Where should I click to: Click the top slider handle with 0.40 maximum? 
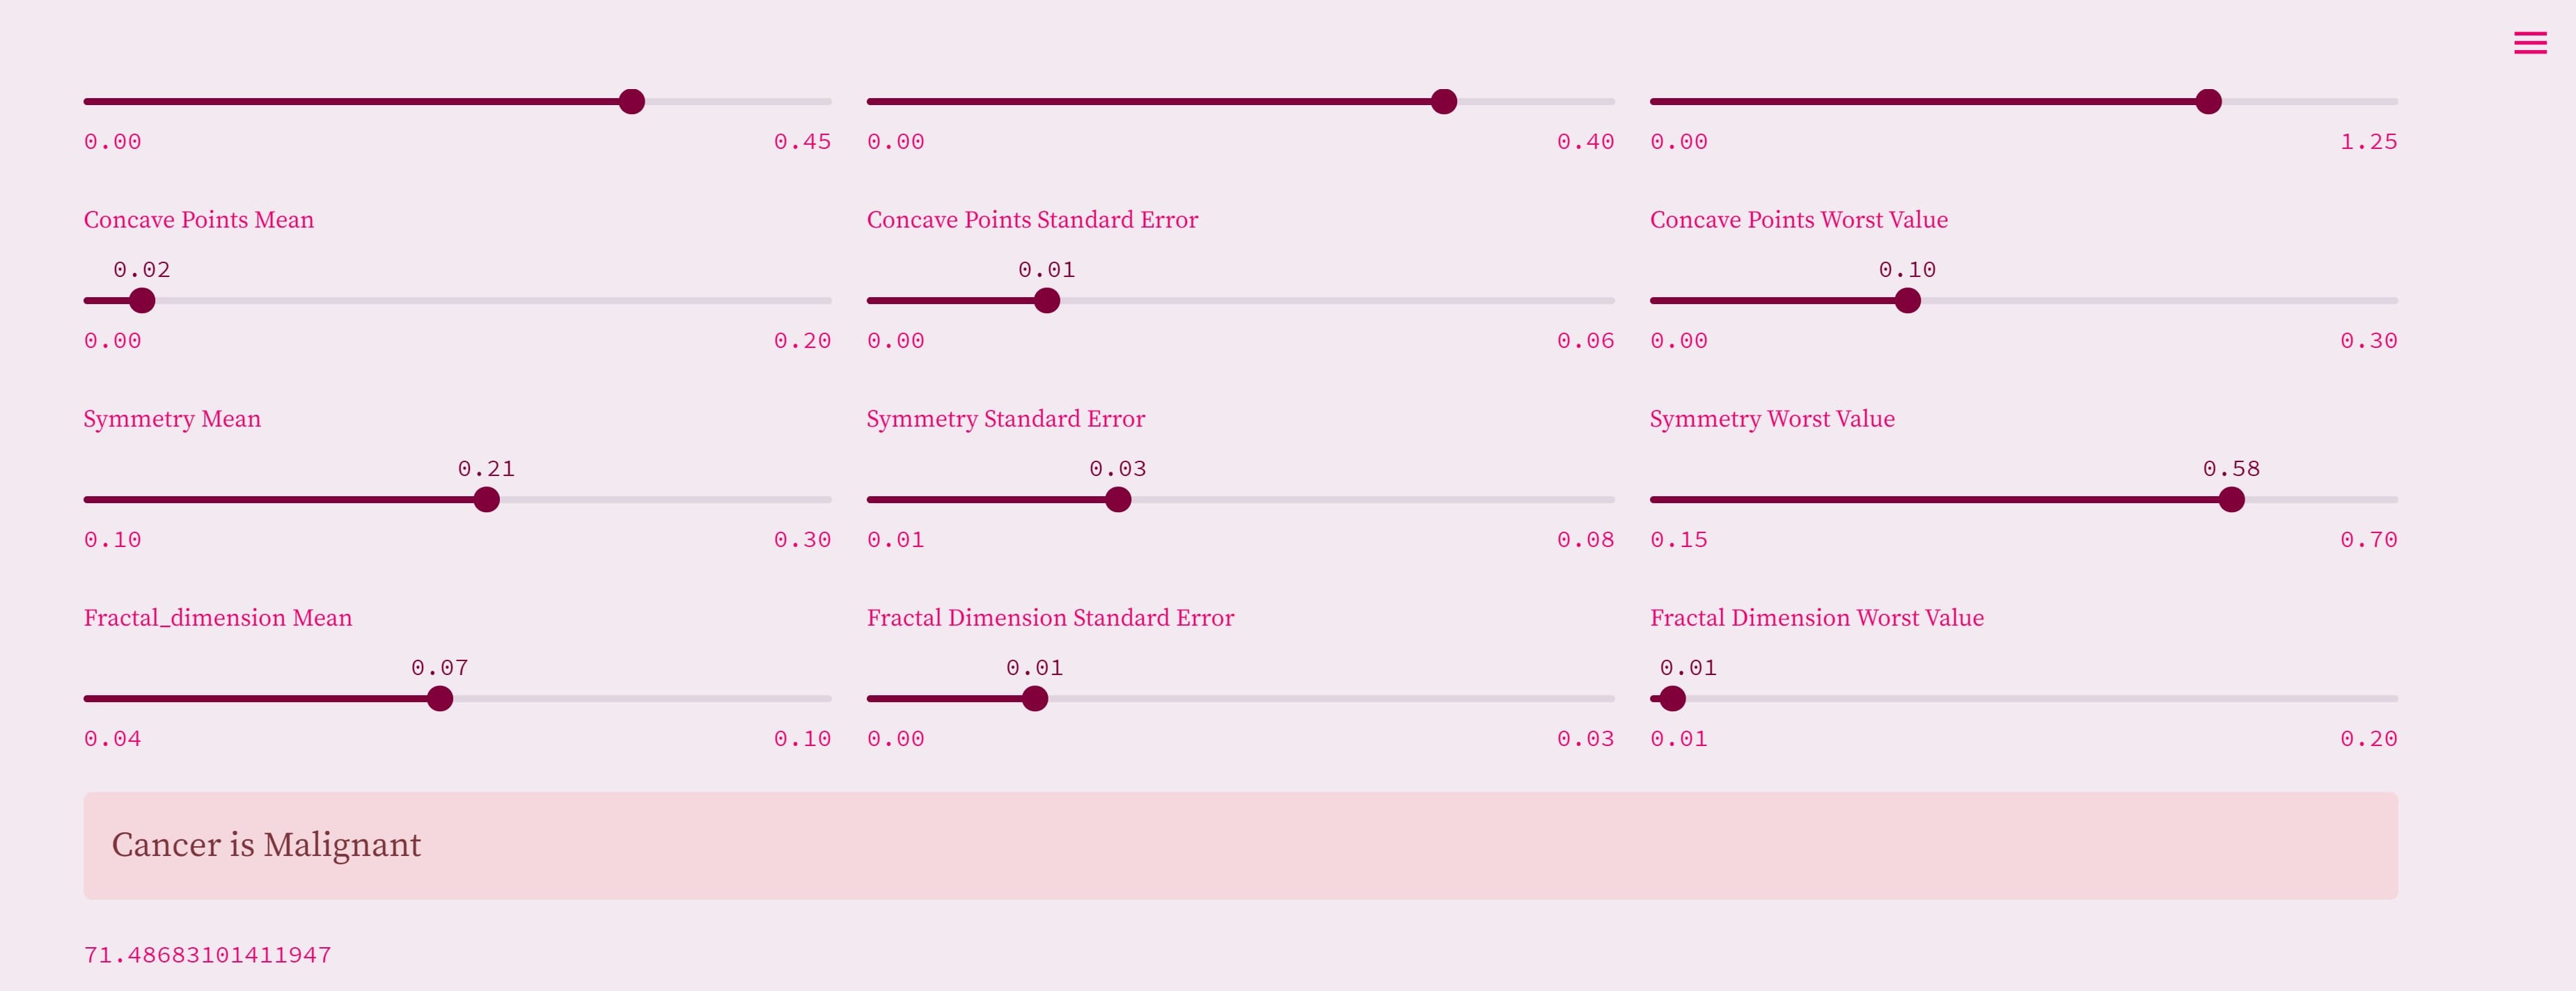click(x=1443, y=101)
